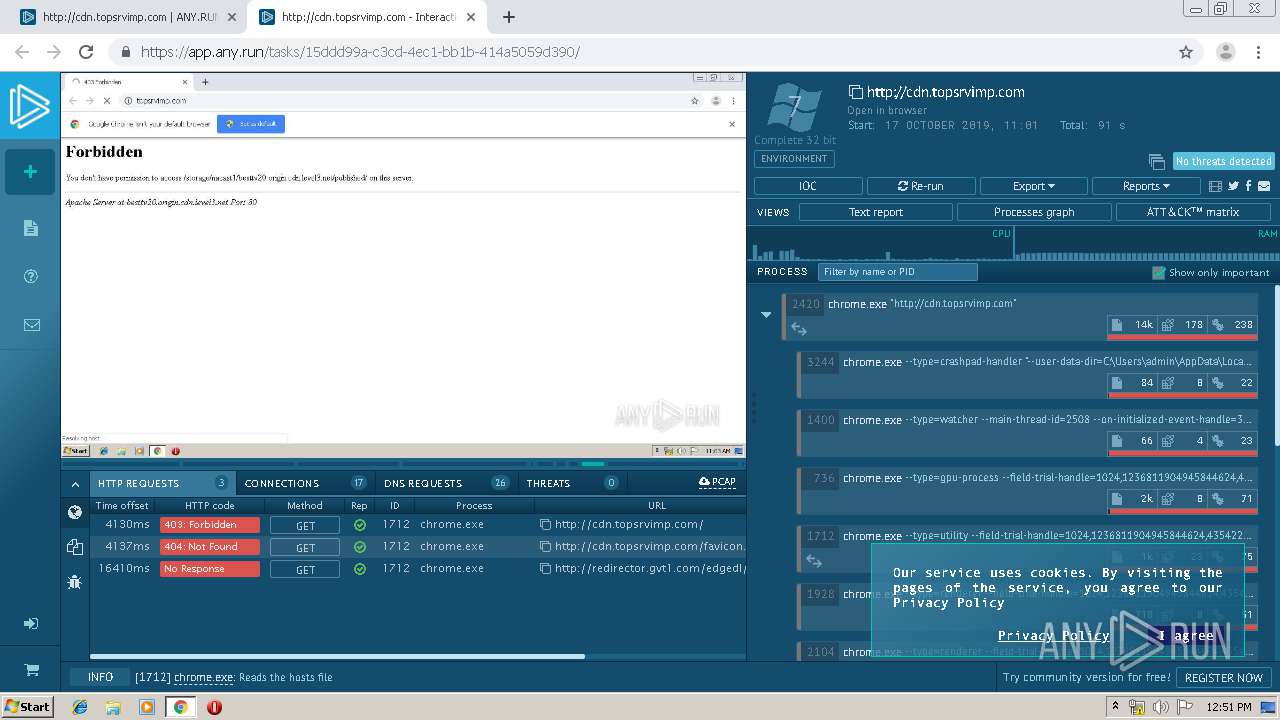
Task: Open the public tasks document icon
Action: click(30, 228)
